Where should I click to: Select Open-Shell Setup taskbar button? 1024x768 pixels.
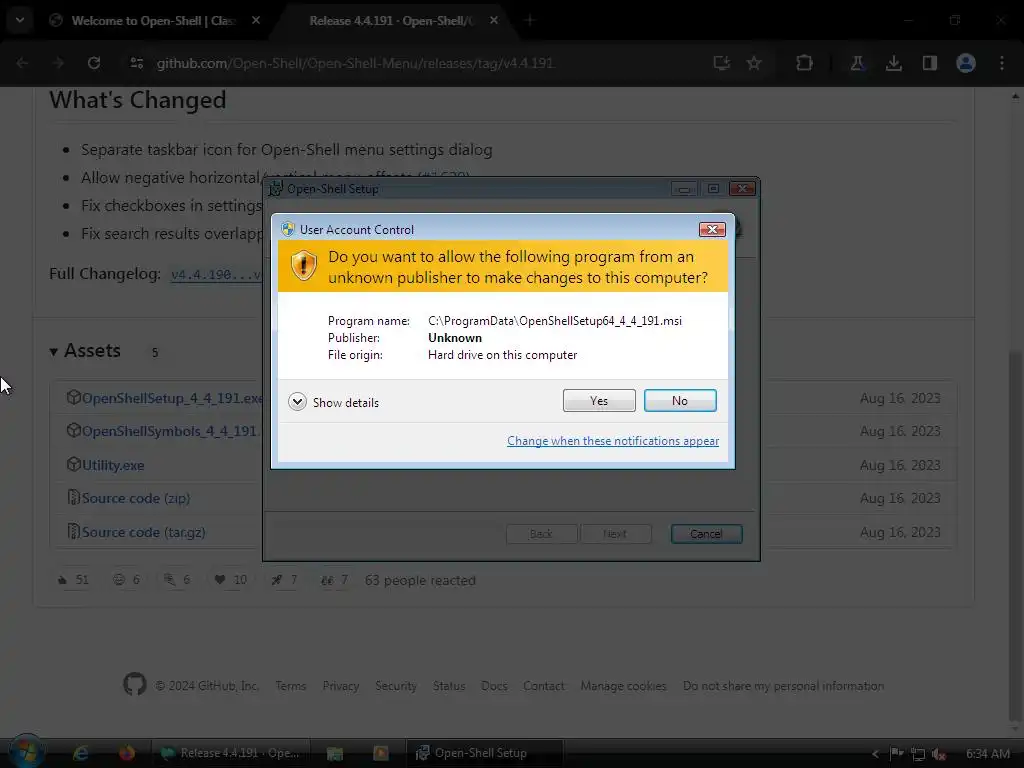click(485, 753)
